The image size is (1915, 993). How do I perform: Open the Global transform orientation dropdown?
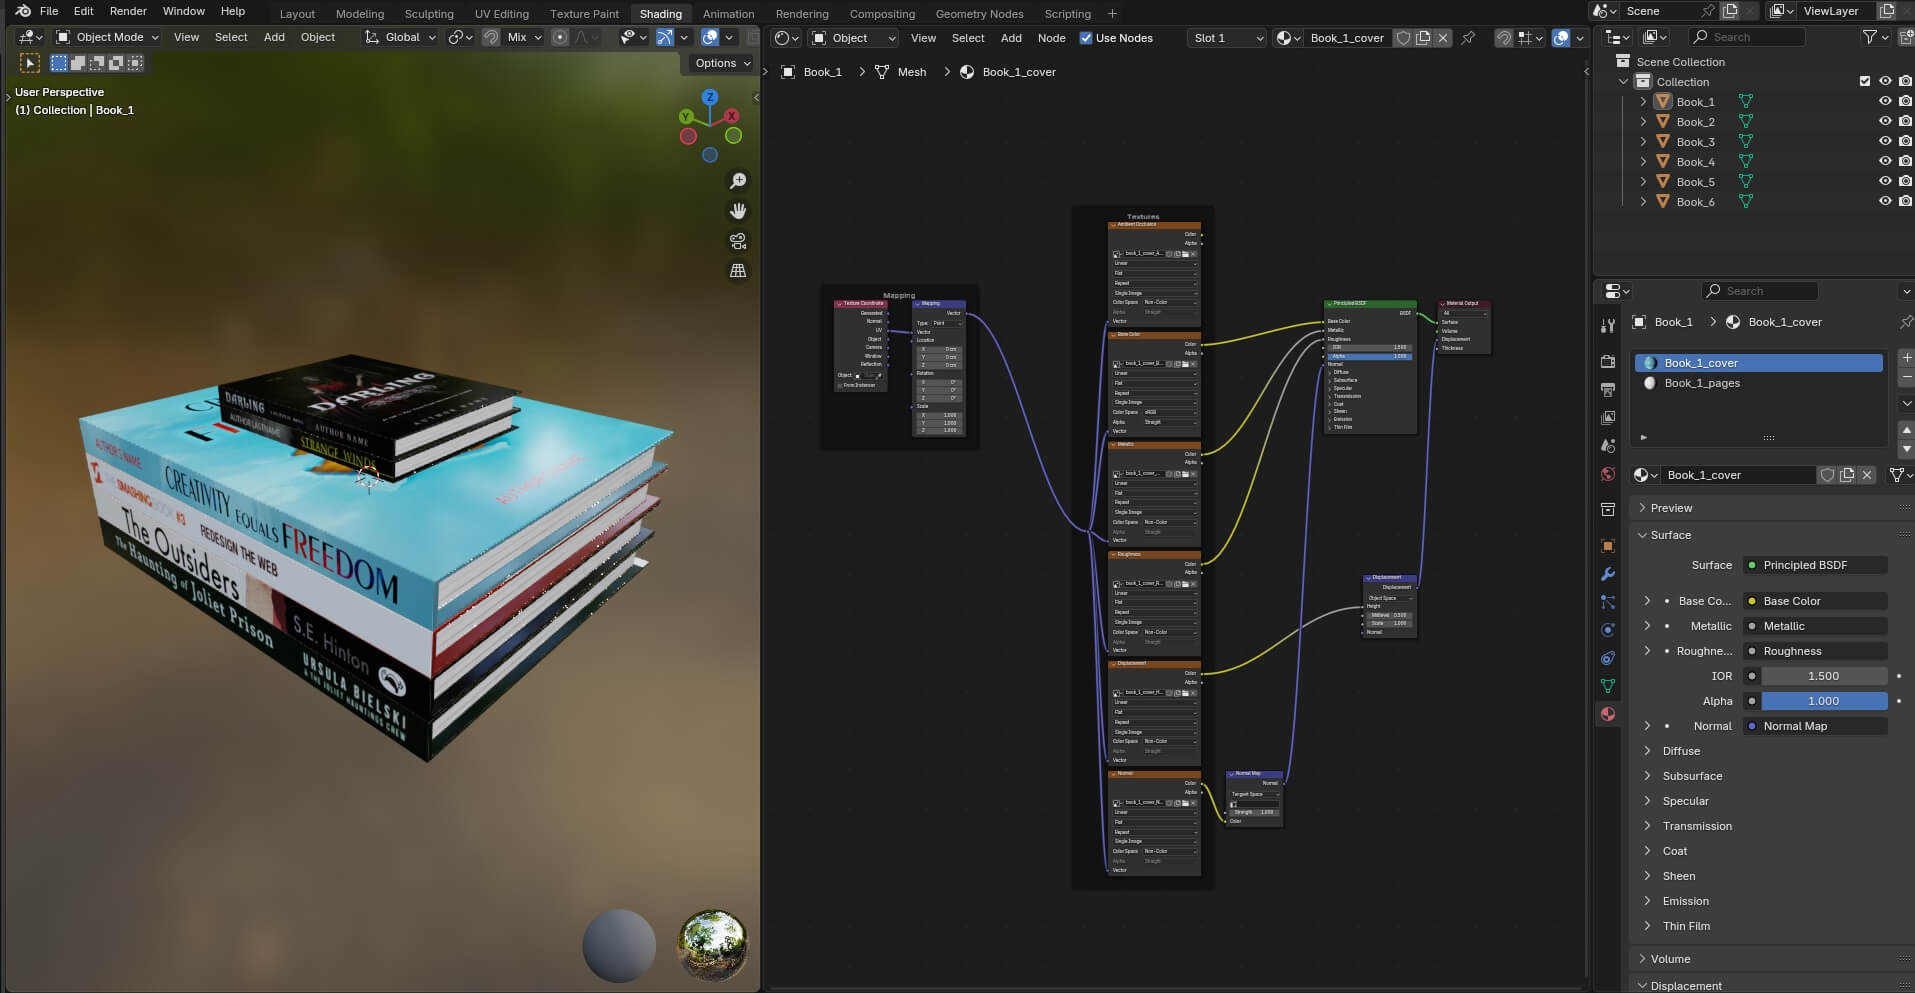pos(400,37)
